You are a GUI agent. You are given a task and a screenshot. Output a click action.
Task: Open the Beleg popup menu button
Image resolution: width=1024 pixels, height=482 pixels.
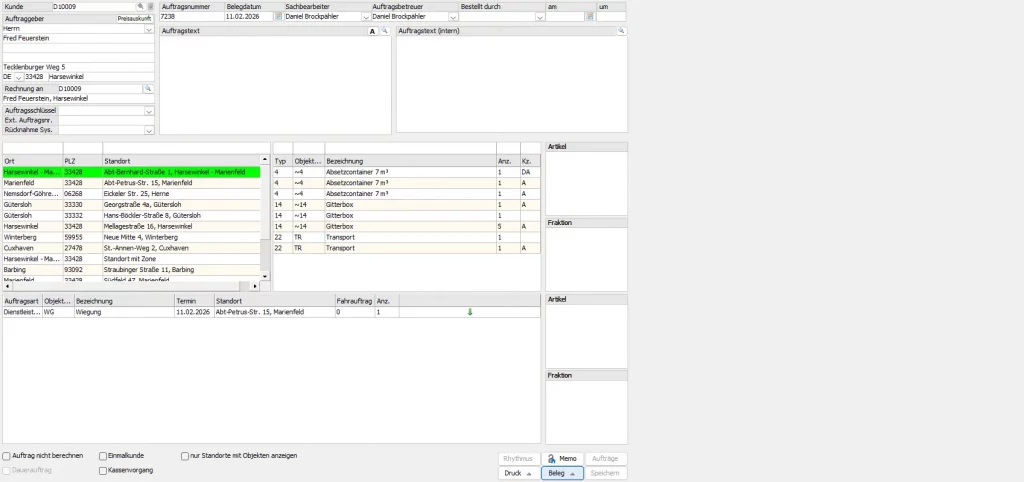point(562,473)
